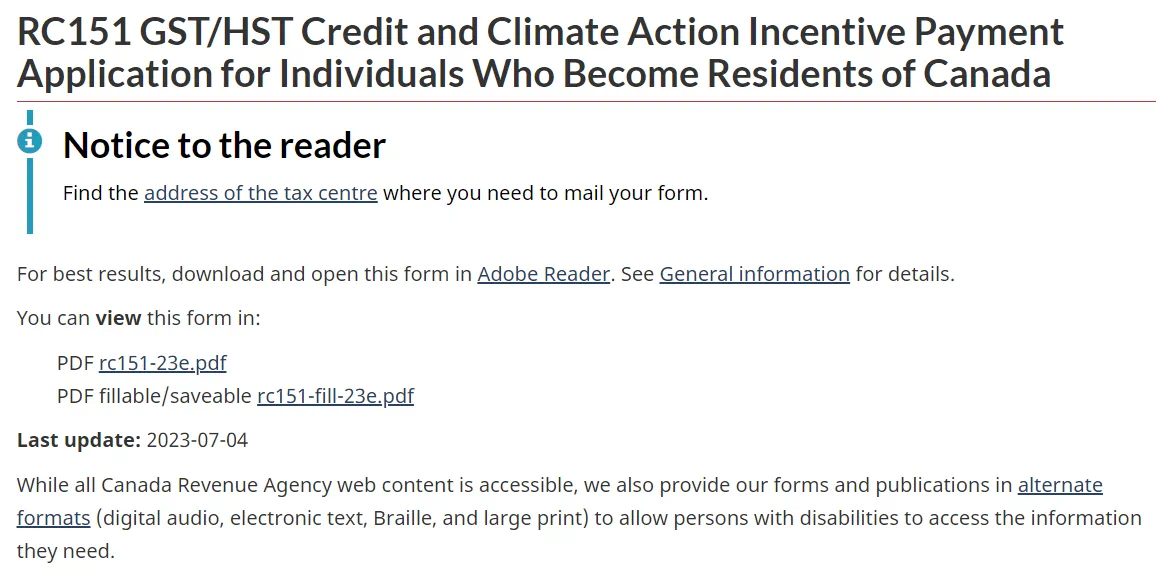Click the 'for details' text after General information
The height and width of the screenshot is (578, 1156).
904,274
